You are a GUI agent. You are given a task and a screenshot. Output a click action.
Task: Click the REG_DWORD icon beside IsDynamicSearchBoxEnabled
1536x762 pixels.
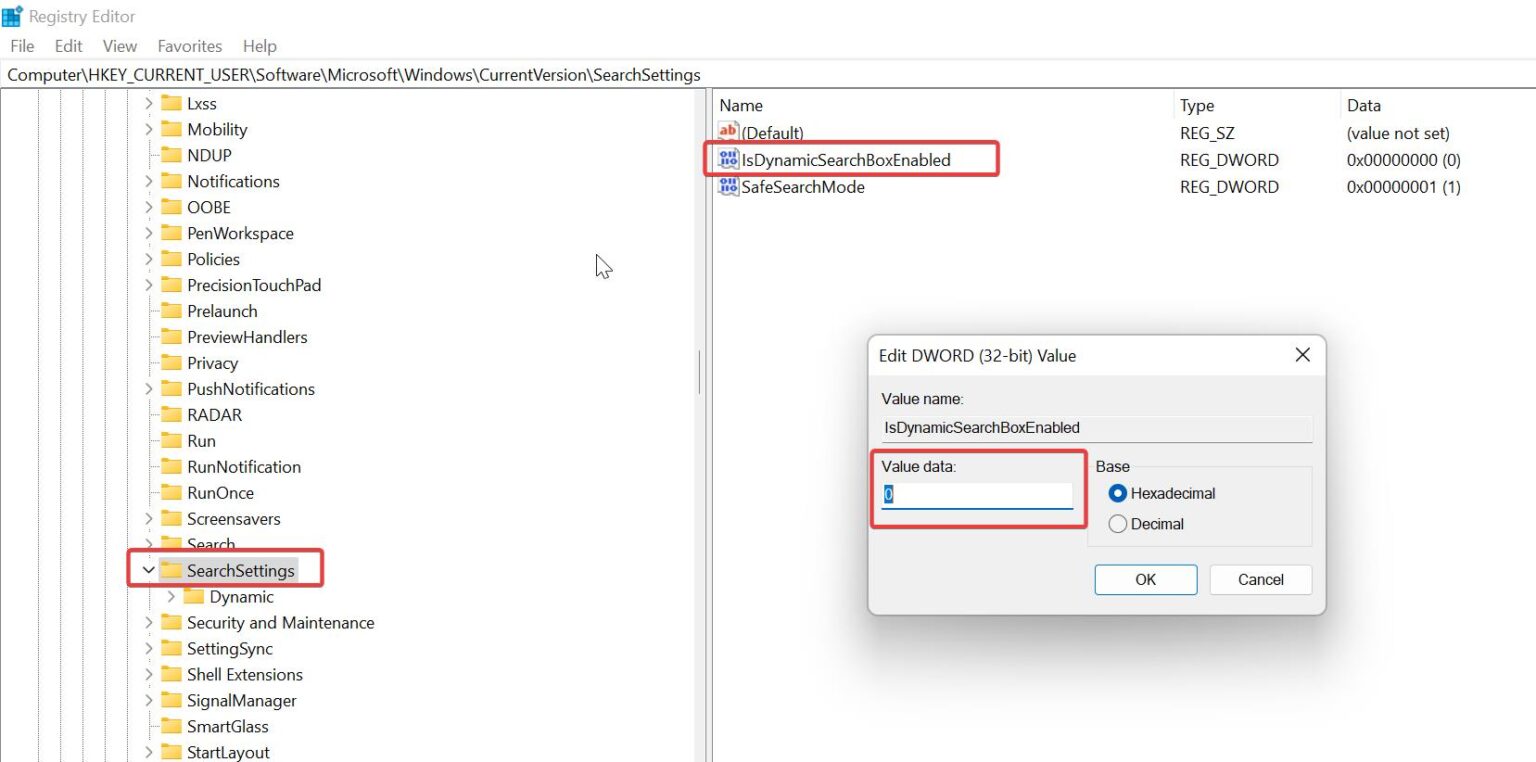pos(727,159)
